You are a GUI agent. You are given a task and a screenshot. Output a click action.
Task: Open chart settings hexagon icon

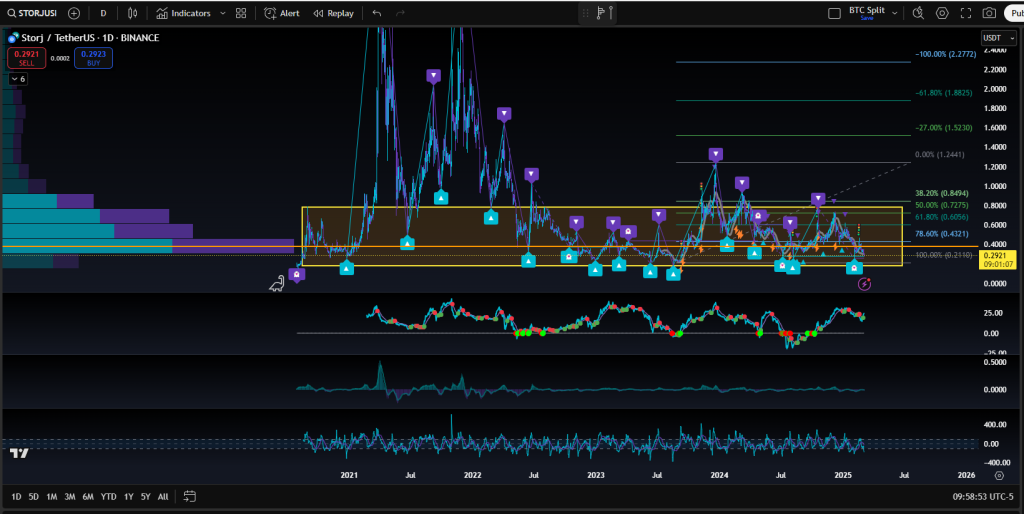click(942, 13)
